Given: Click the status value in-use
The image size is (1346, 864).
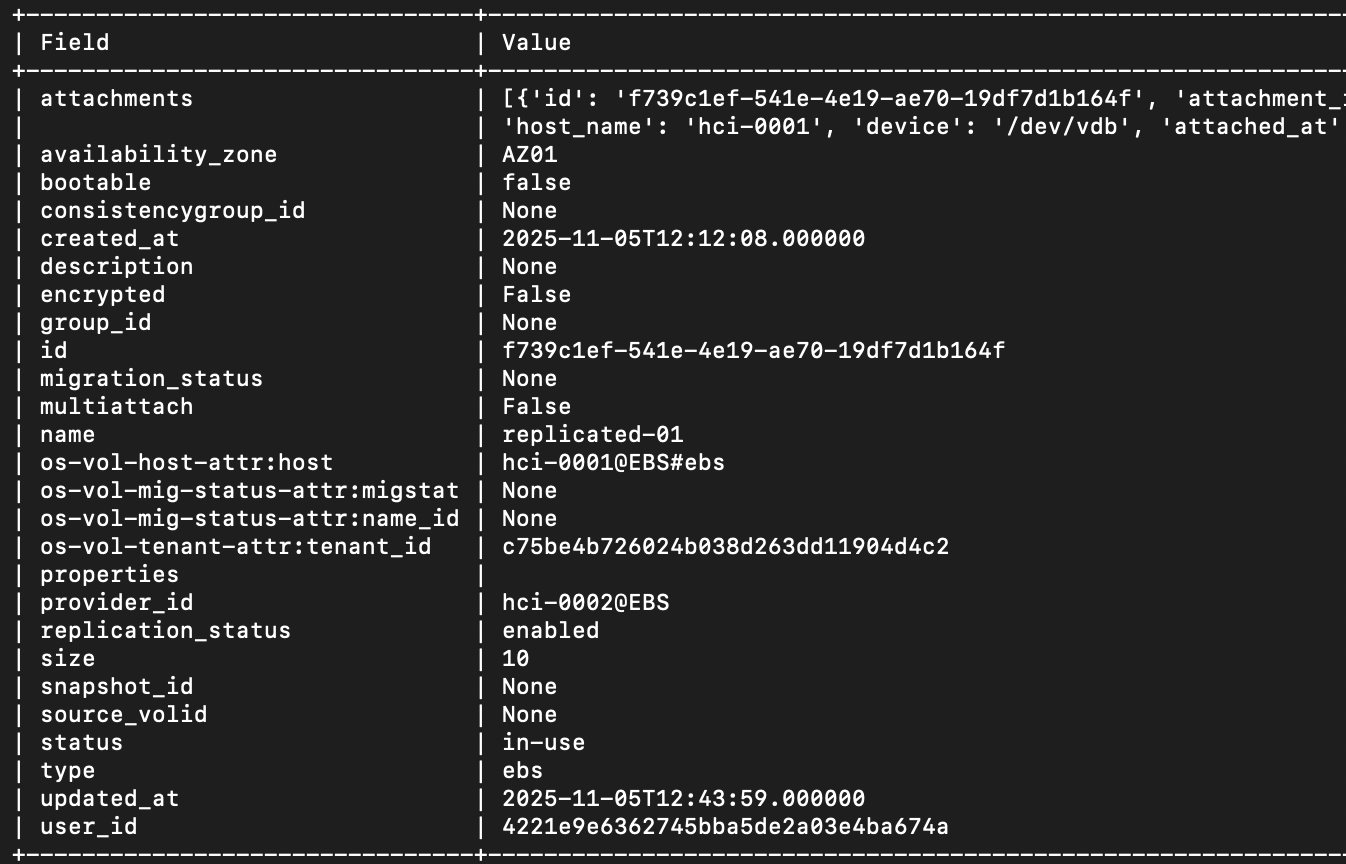Looking at the screenshot, I should 543,743.
